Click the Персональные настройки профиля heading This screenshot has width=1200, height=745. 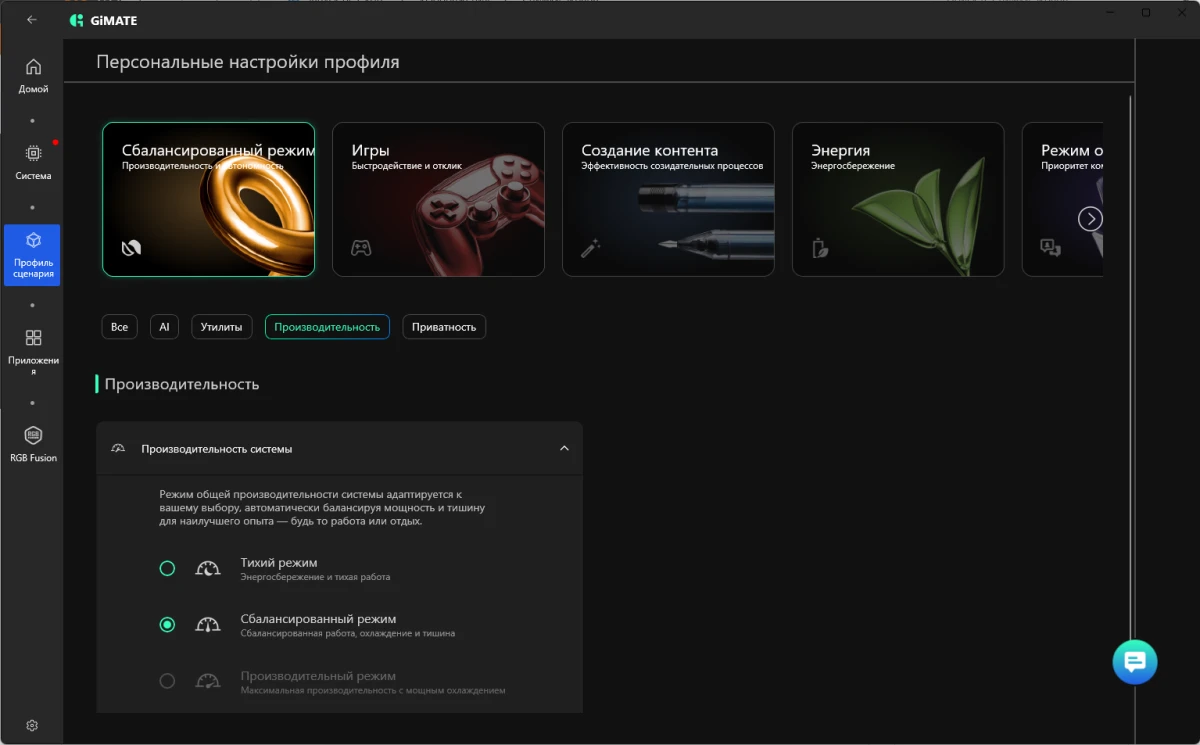tap(248, 62)
